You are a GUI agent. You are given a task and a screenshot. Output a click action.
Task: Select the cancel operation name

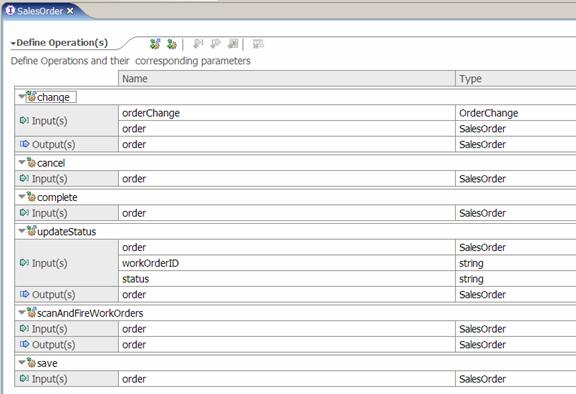tap(51, 163)
